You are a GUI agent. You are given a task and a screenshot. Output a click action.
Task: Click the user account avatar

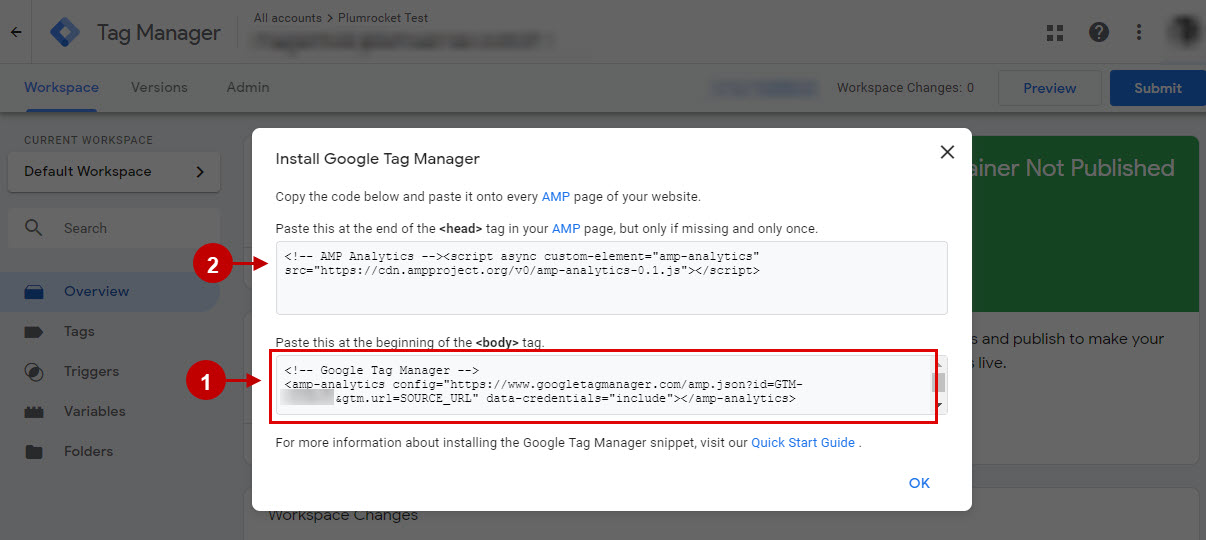pyautogui.click(x=1185, y=31)
